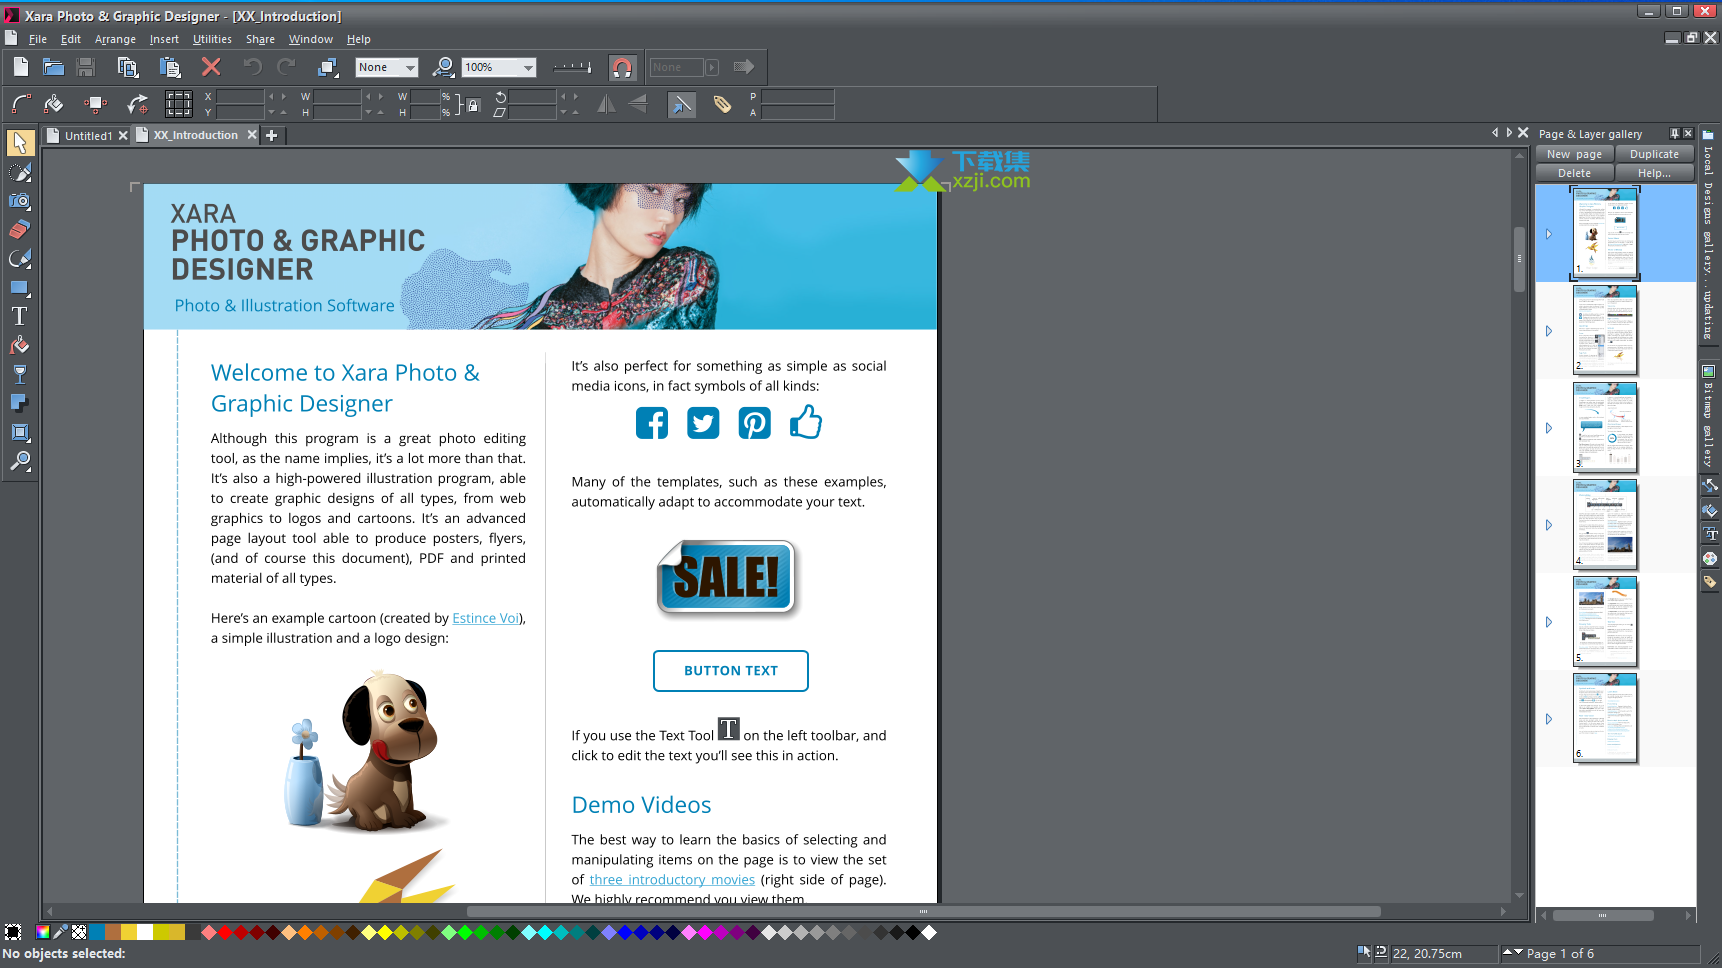The height and width of the screenshot is (968, 1722).
Task: Open the Share menu
Action: (260, 39)
